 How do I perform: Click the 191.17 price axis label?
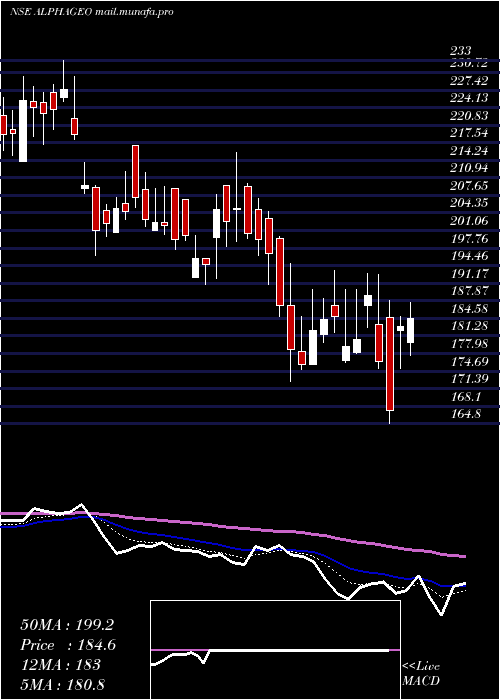point(471,274)
